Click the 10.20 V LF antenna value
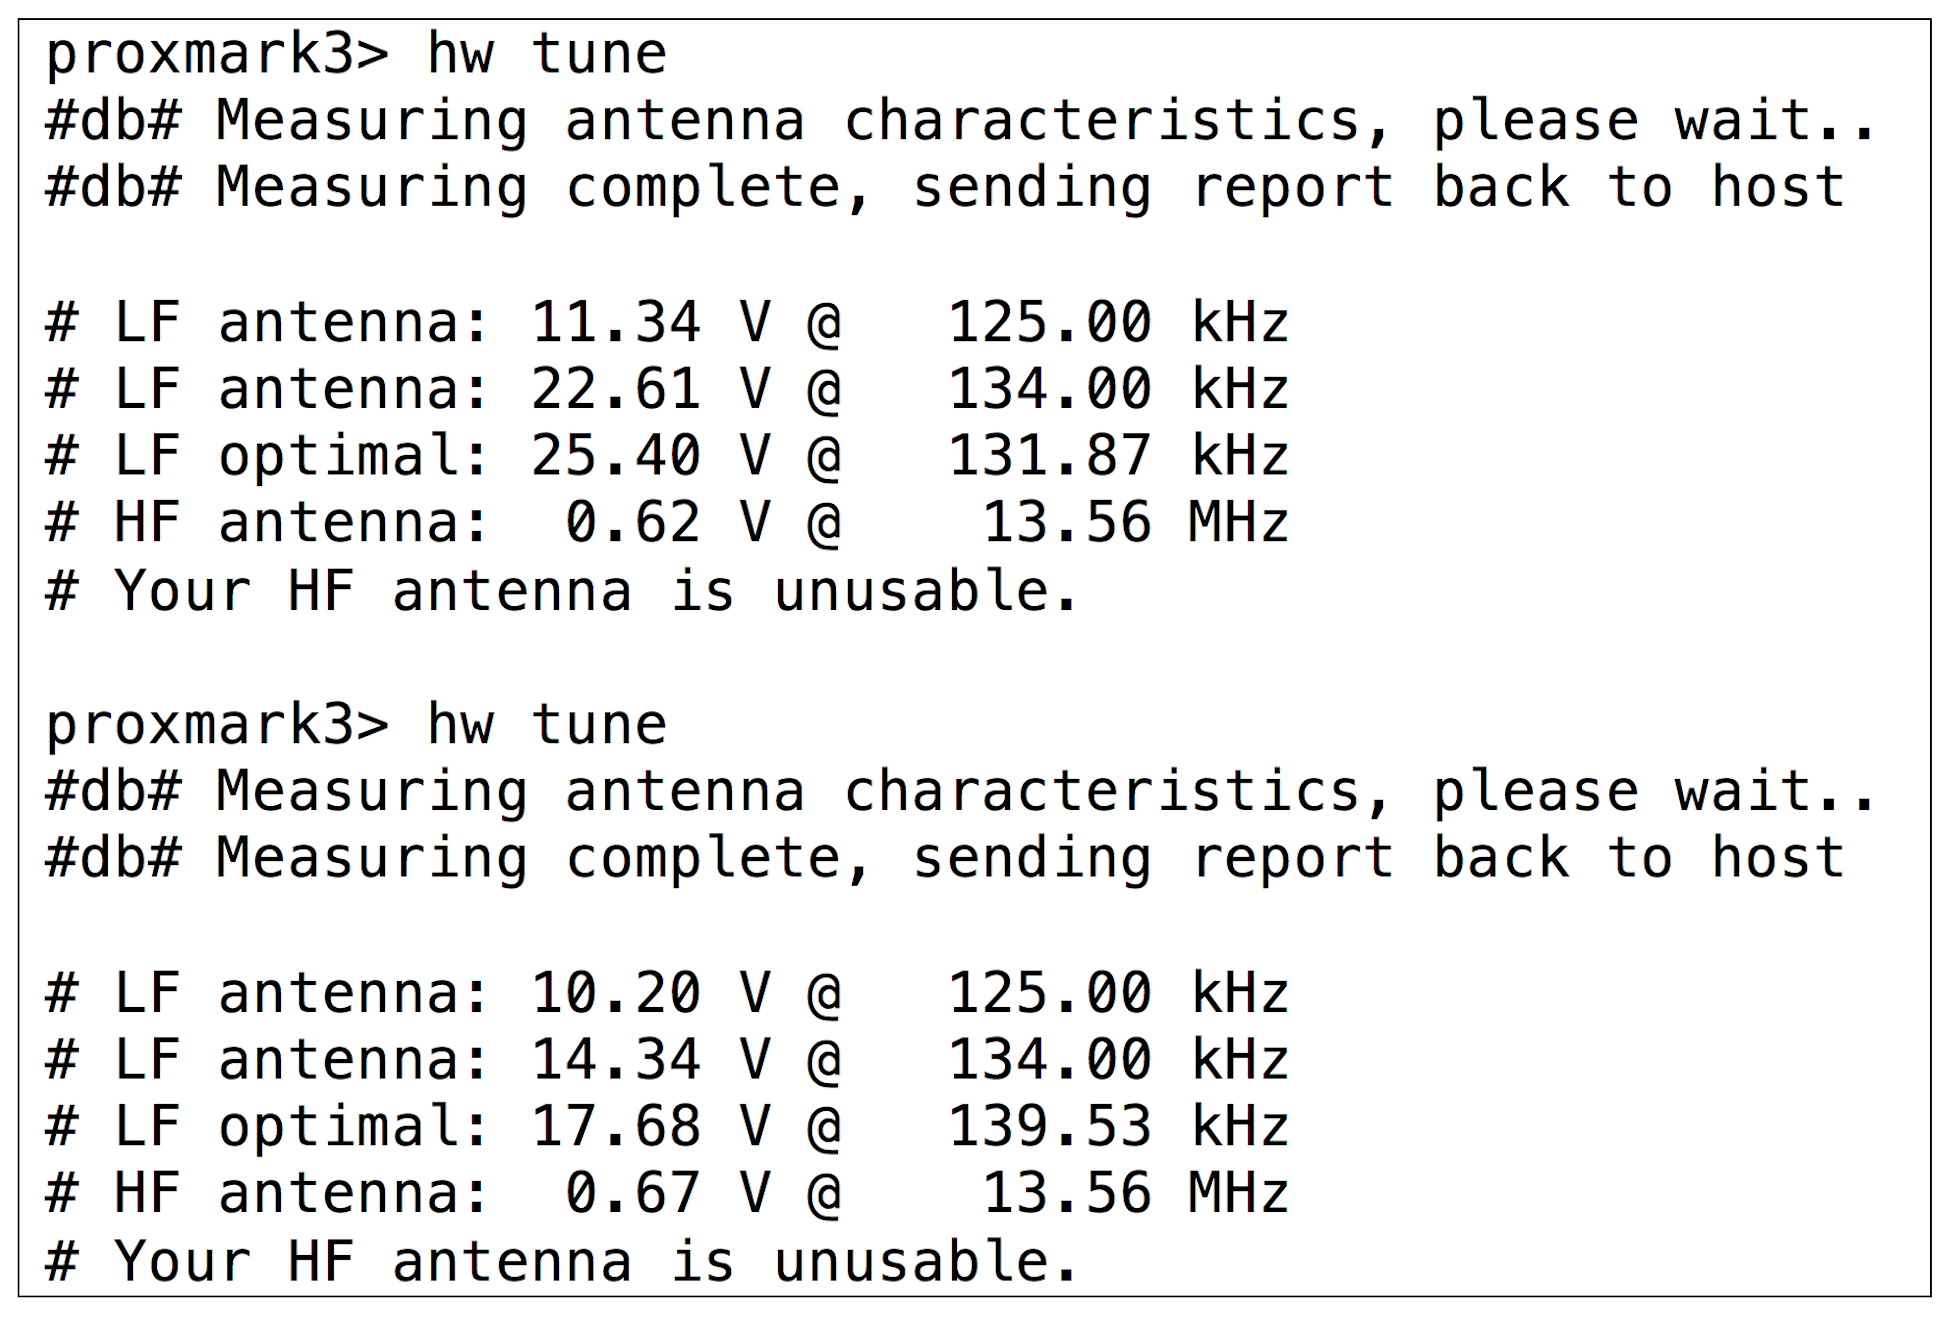This screenshot has width=1955, height=1327. 651,994
